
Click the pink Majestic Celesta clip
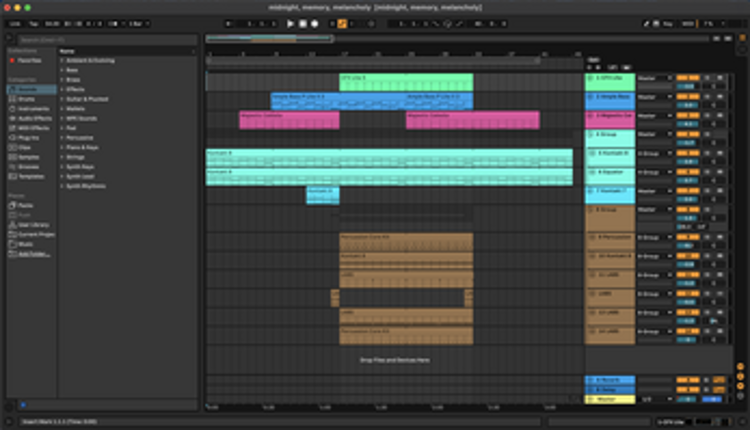[x=289, y=119]
